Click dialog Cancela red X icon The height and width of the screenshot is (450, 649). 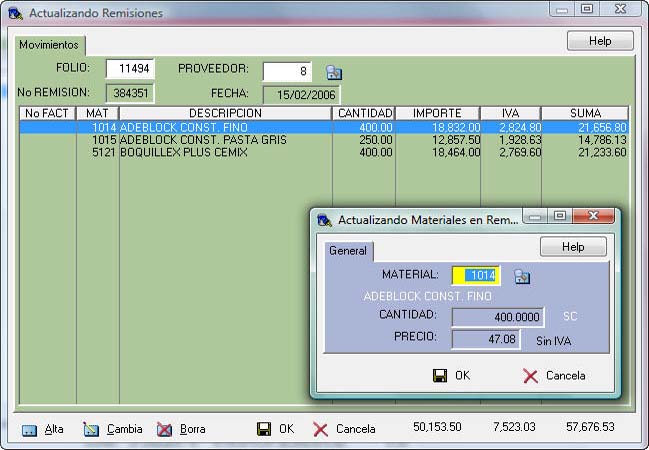(530, 376)
